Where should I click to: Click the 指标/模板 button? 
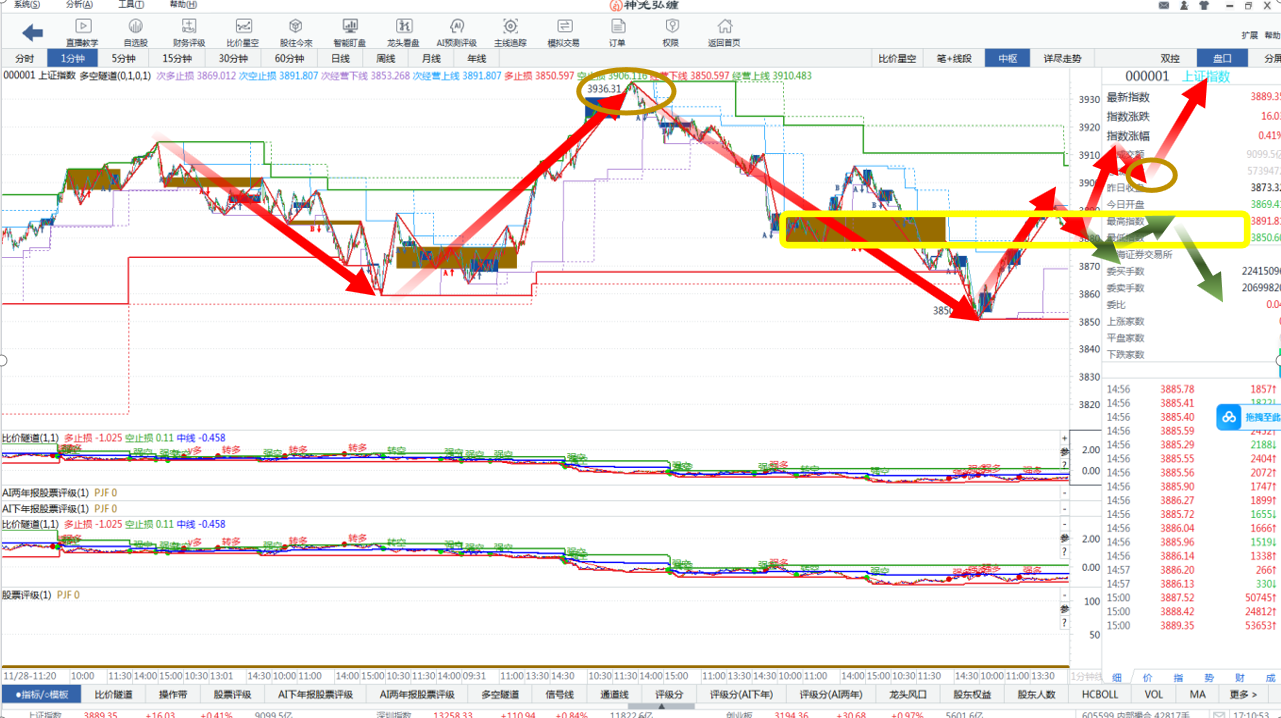pos(42,694)
